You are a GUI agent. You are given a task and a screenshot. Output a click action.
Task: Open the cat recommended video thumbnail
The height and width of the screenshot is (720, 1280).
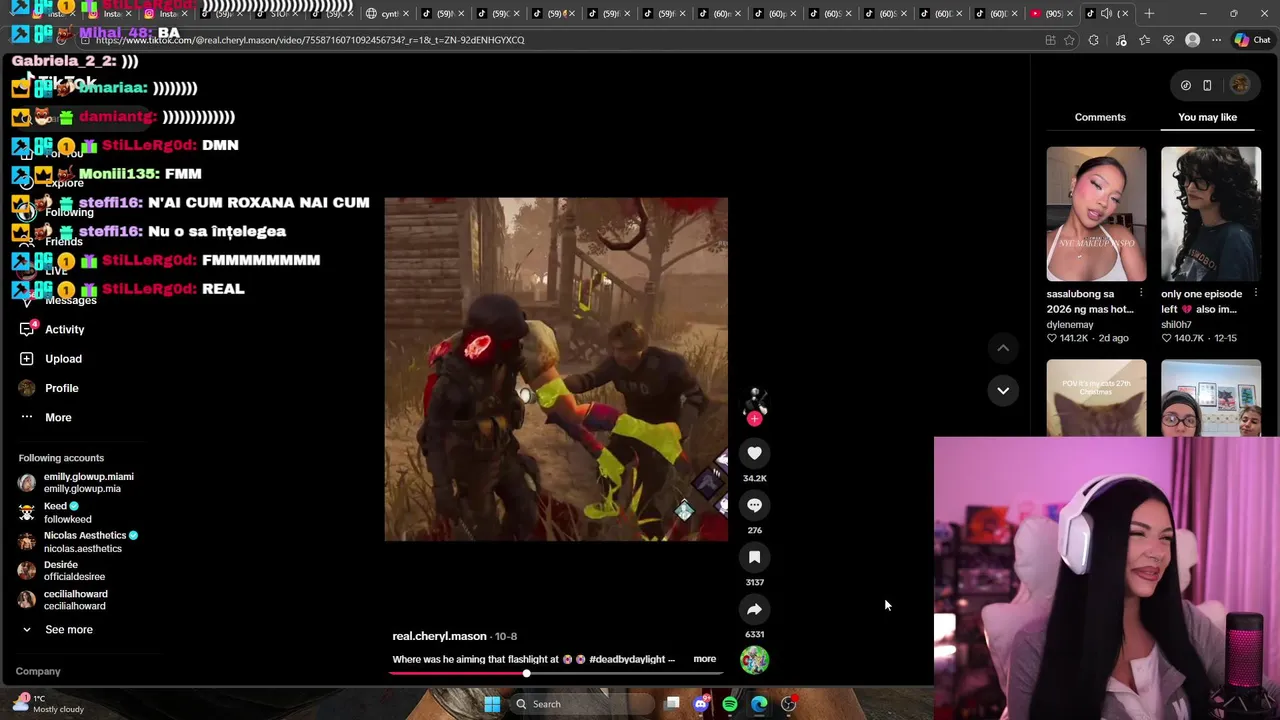tap(1096, 398)
